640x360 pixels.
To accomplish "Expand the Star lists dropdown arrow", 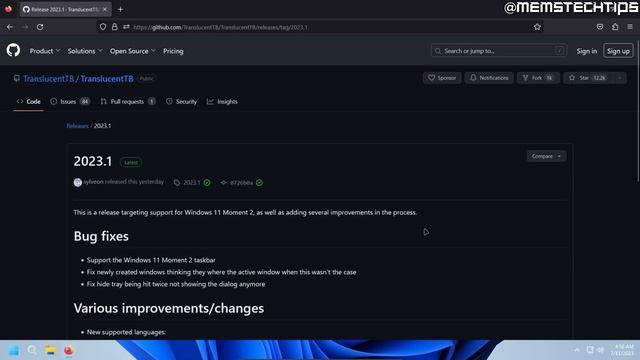I will click(x=620, y=78).
